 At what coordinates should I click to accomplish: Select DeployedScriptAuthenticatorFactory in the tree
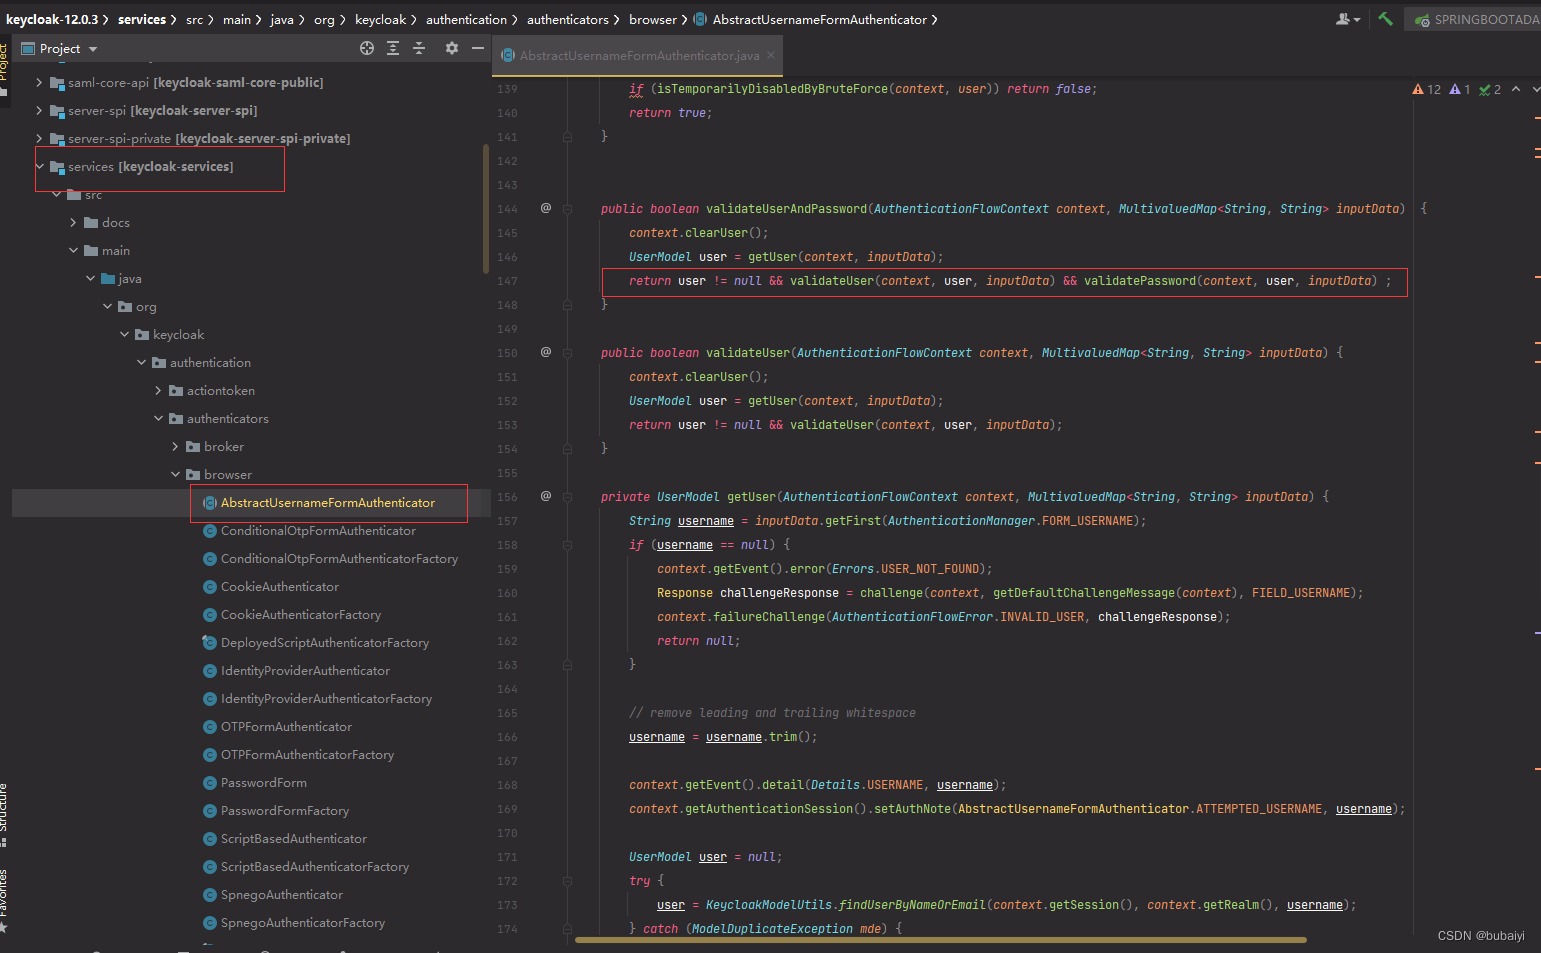click(325, 643)
